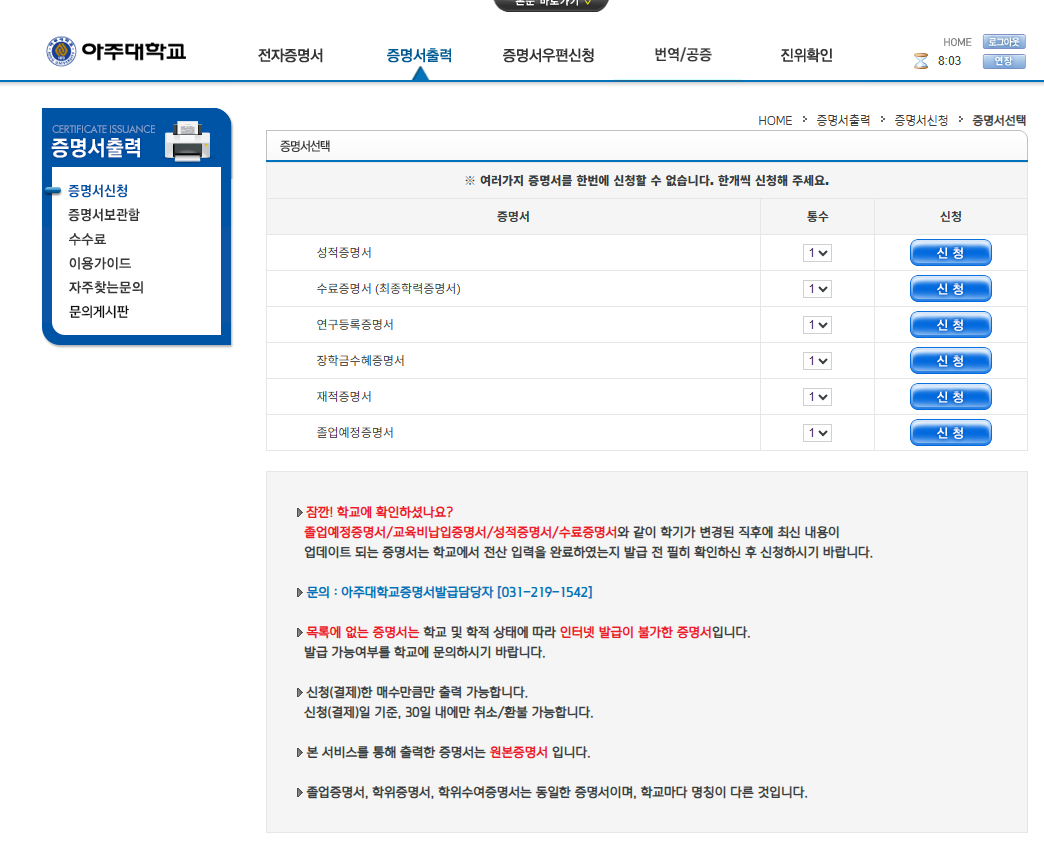Open 증명서보관함 in the sidebar

tap(104, 215)
